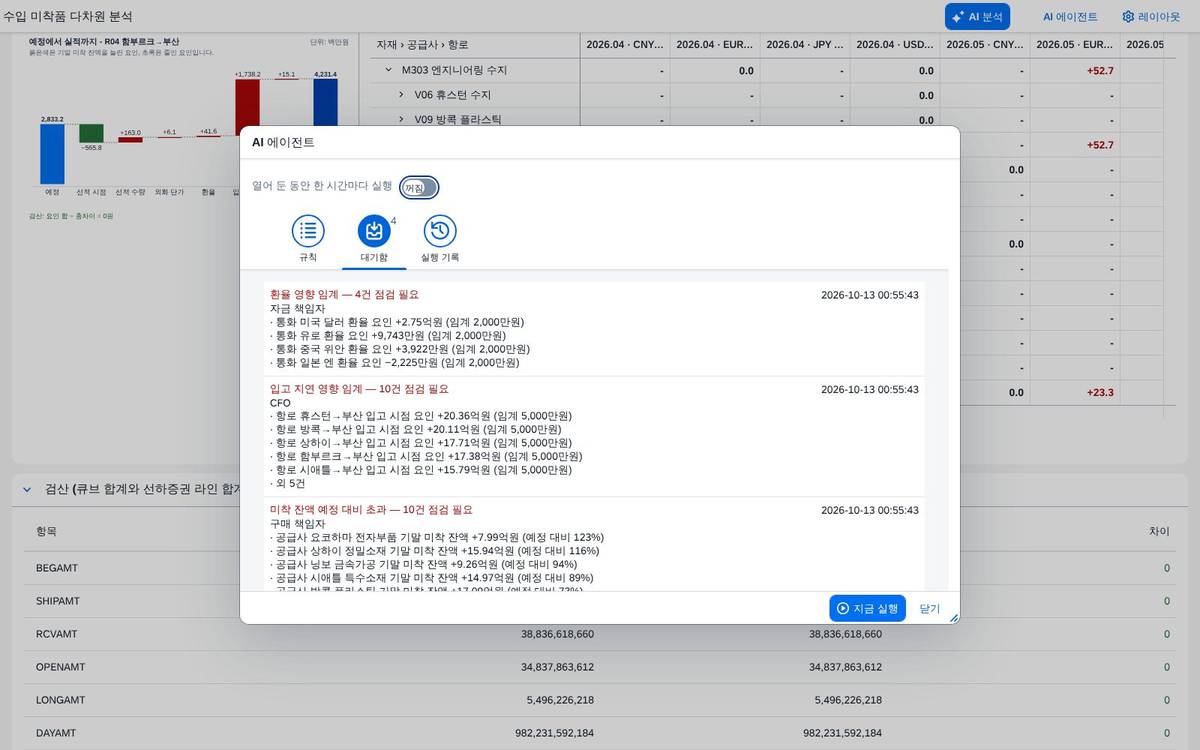Viewport: 1200px width, 750px height.
Task: Open the 레이아웃 layout settings
Action: point(1151,17)
